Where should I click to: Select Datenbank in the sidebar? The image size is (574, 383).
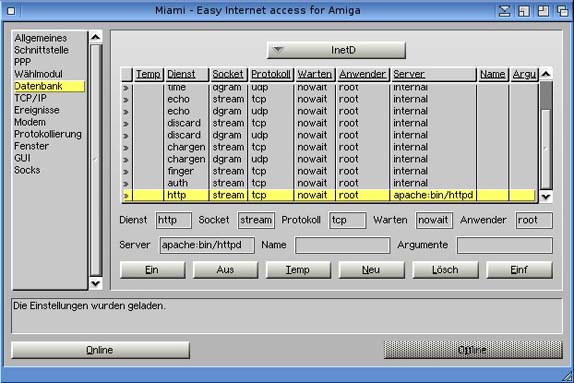pos(49,86)
